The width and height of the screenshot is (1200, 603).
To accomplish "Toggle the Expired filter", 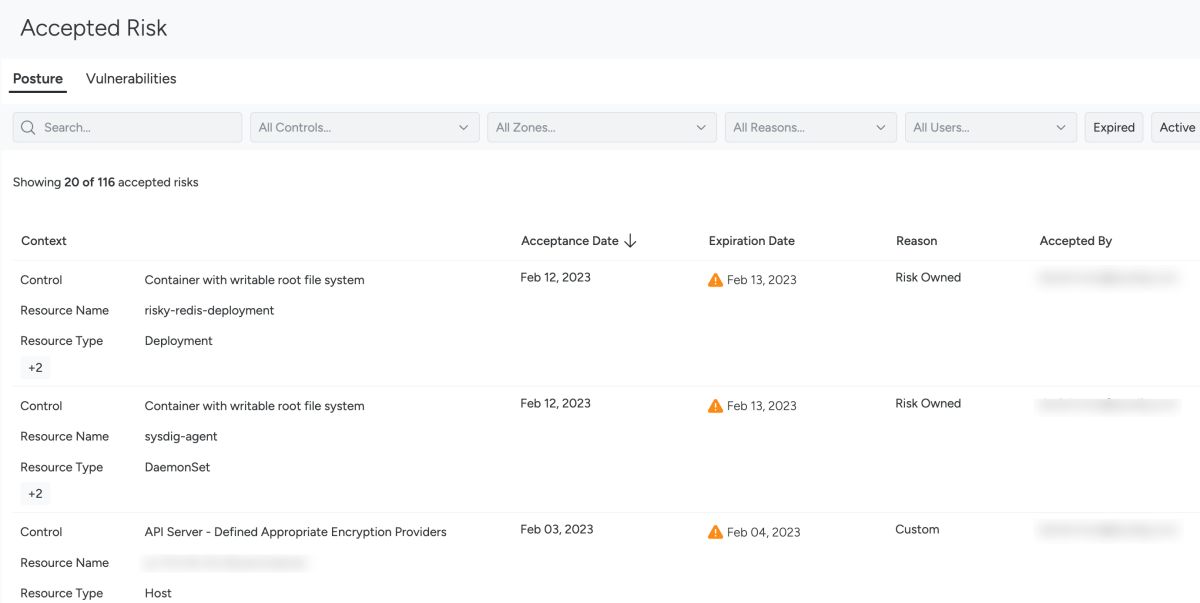I will tap(1113, 127).
